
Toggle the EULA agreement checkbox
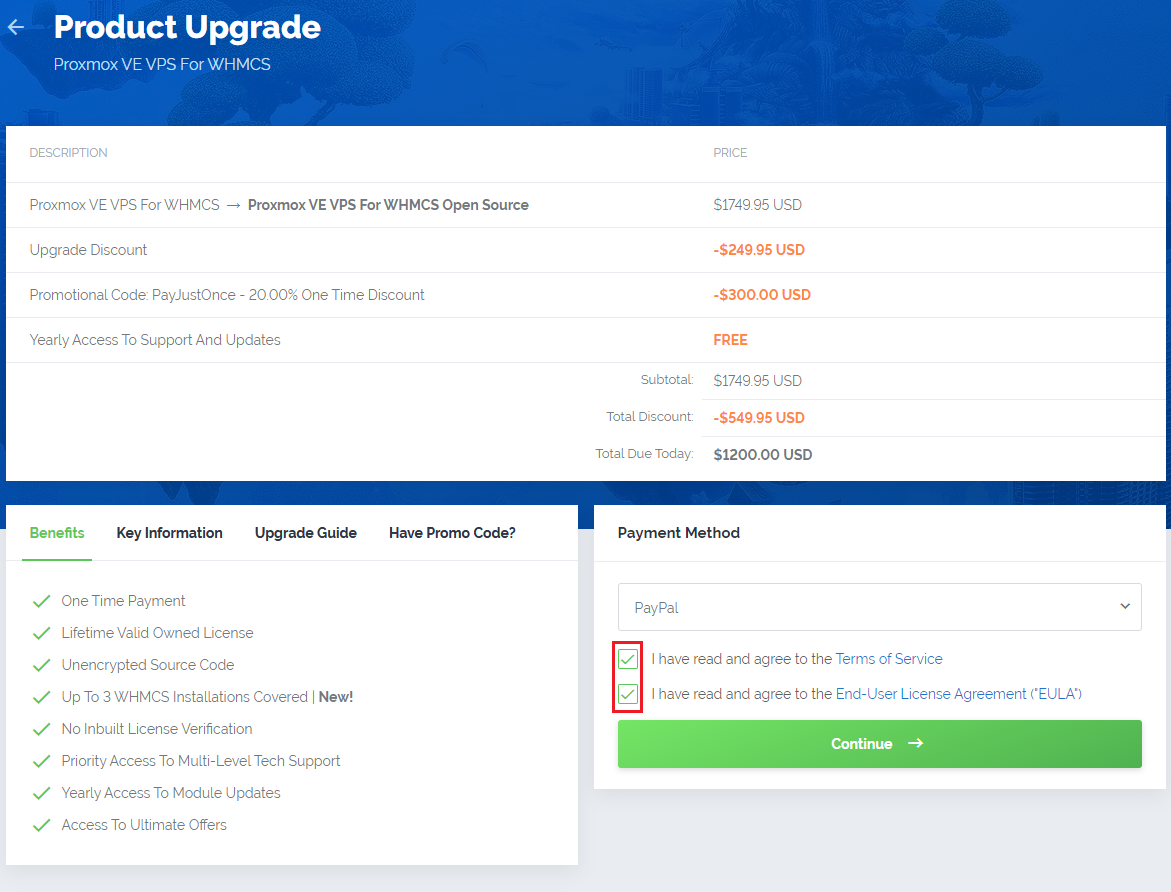point(628,694)
